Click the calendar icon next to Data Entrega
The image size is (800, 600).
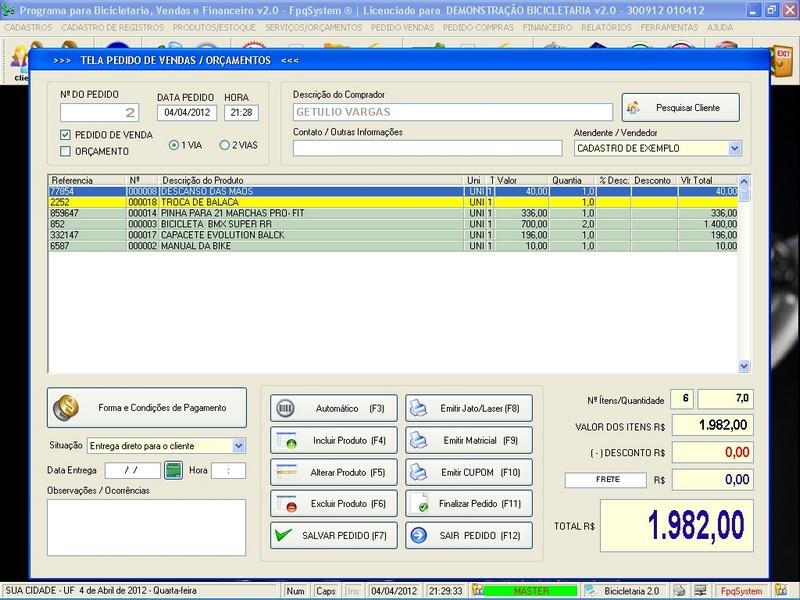click(173, 470)
